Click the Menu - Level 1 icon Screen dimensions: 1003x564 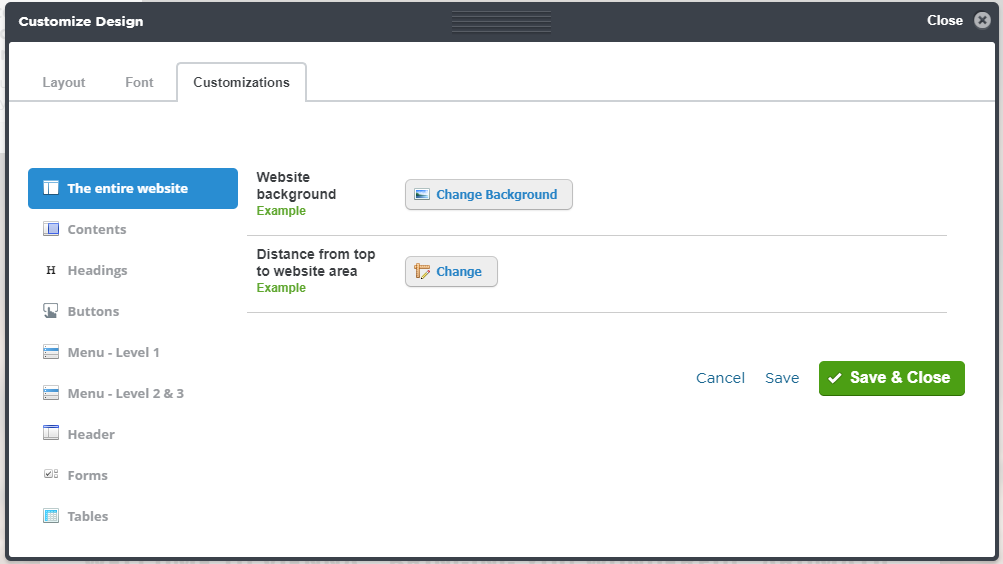pos(51,352)
